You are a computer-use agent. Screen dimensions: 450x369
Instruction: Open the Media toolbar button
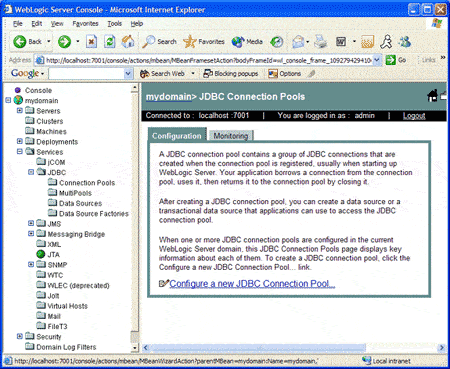point(247,42)
